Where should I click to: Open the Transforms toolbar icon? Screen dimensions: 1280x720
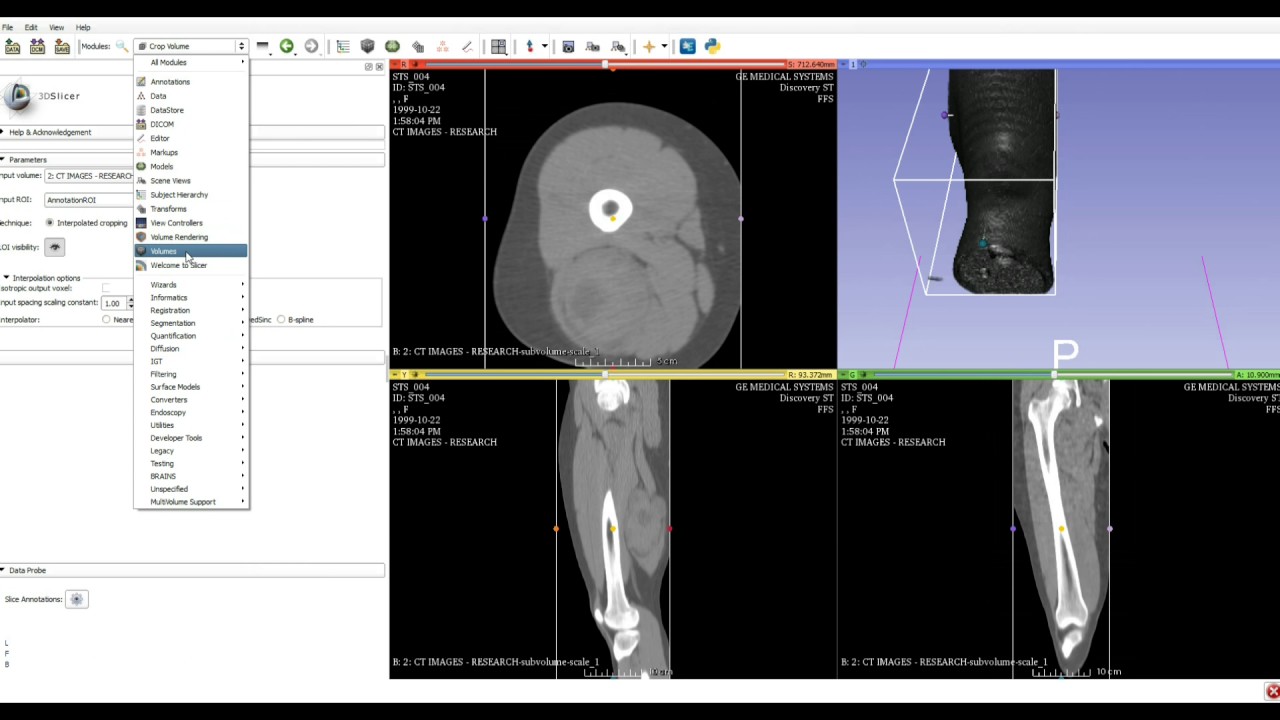click(x=417, y=46)
